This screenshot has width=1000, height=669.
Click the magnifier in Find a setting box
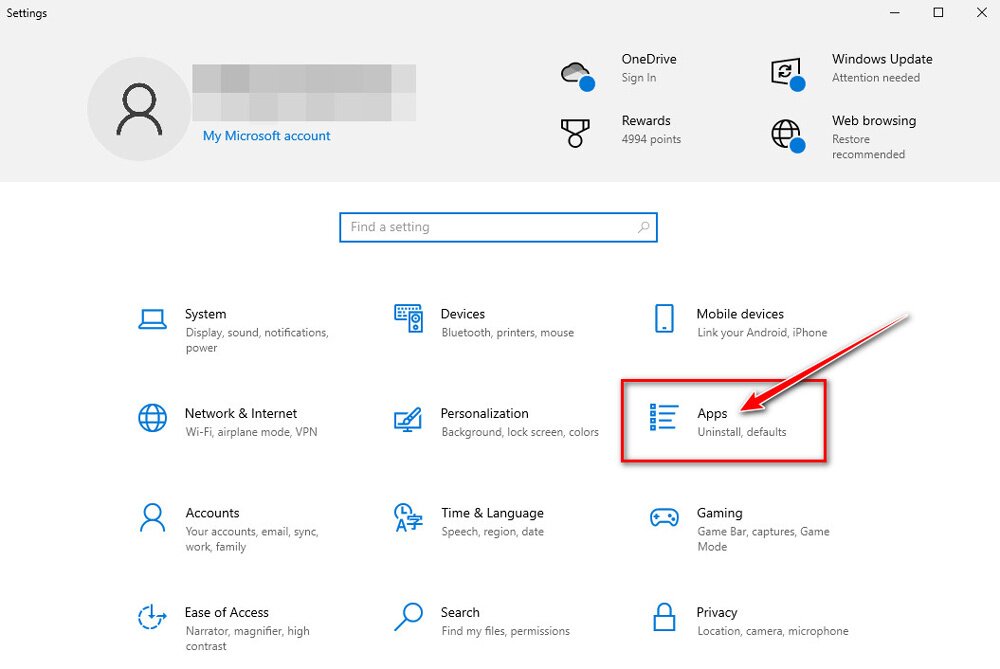pyautogui.click(x=643, y=227)
